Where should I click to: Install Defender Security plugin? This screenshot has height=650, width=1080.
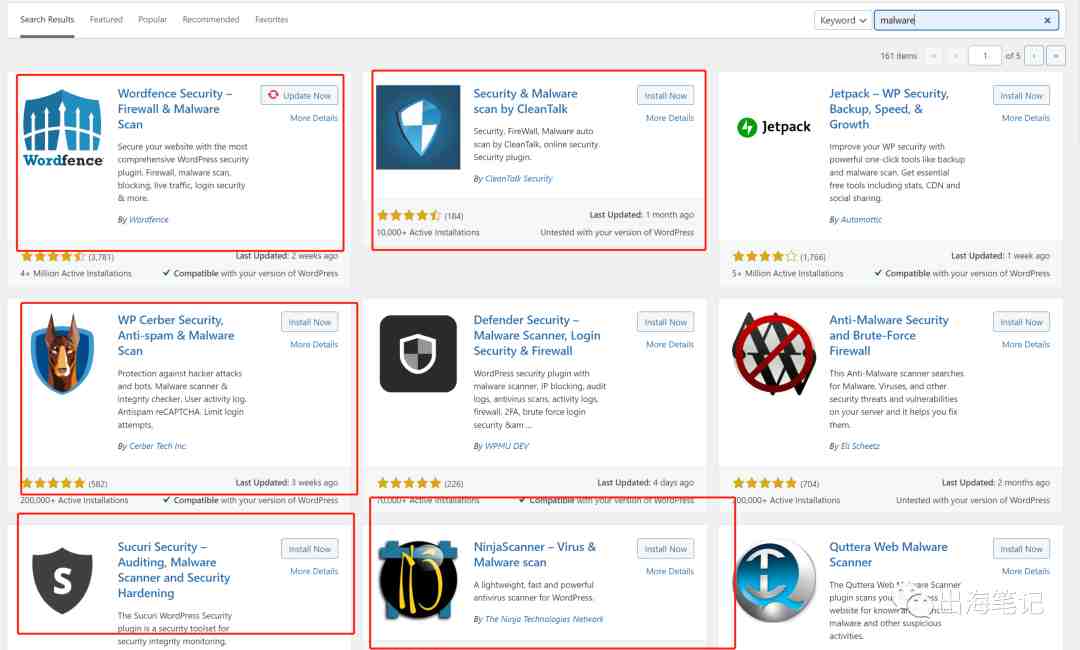pos(665,322)
